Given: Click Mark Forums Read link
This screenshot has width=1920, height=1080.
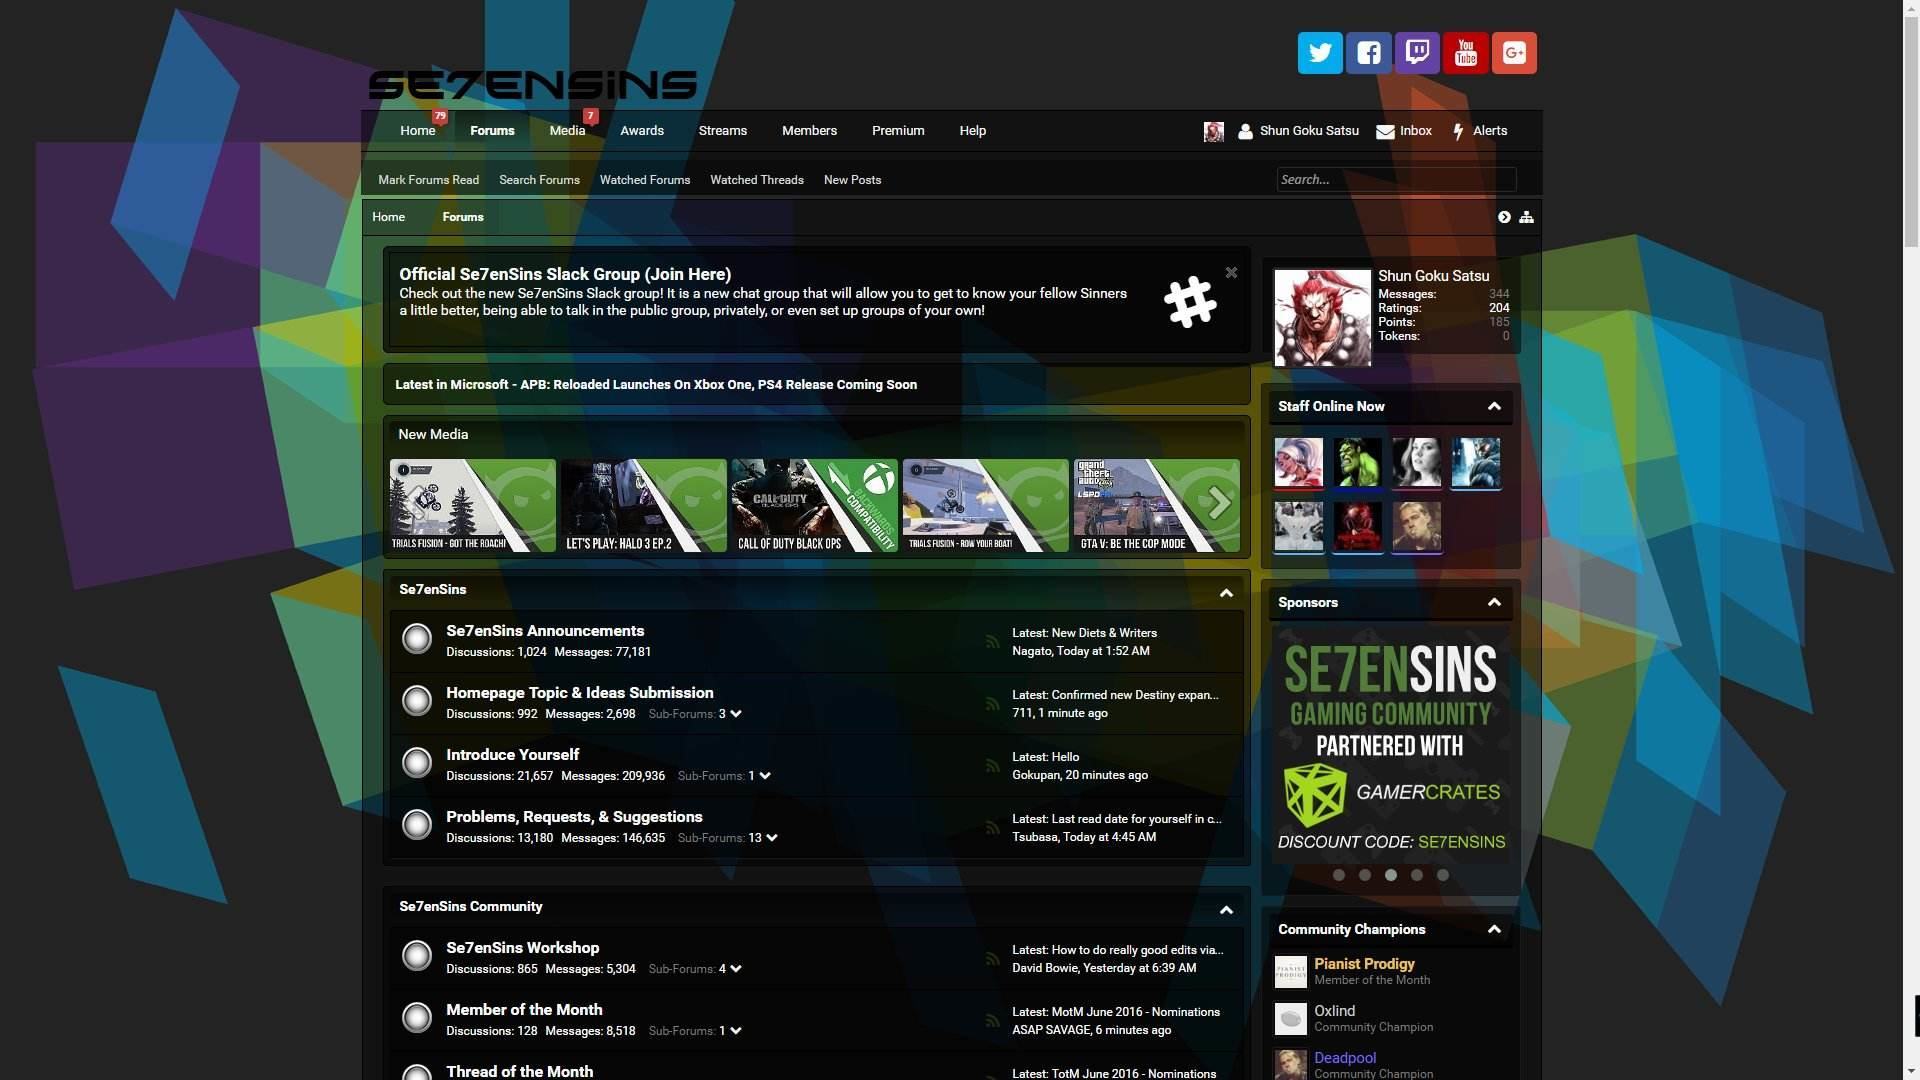Looking at the screenshot, I should tap(429, 180).
